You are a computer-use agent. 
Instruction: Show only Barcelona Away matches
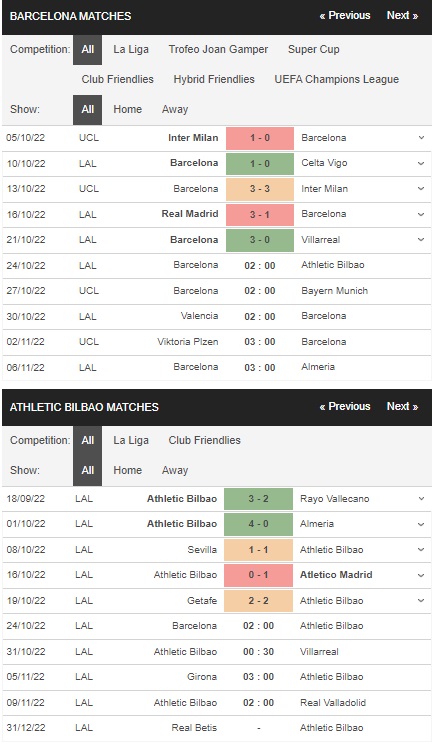point(175,109)
